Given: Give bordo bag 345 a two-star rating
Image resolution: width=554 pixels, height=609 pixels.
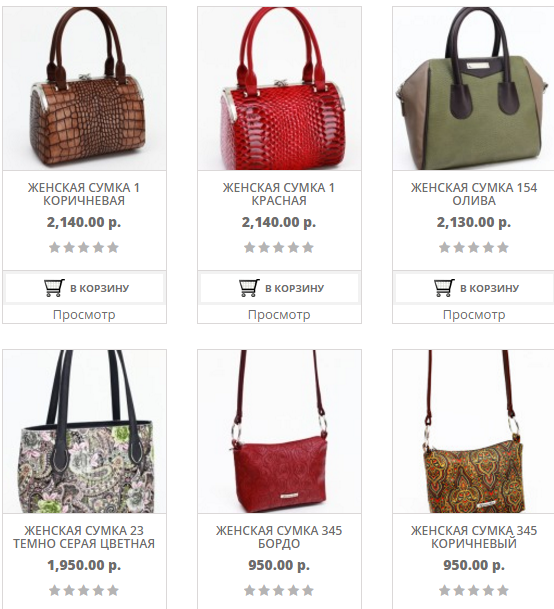Looking at the screenshot, I should 264,591.
